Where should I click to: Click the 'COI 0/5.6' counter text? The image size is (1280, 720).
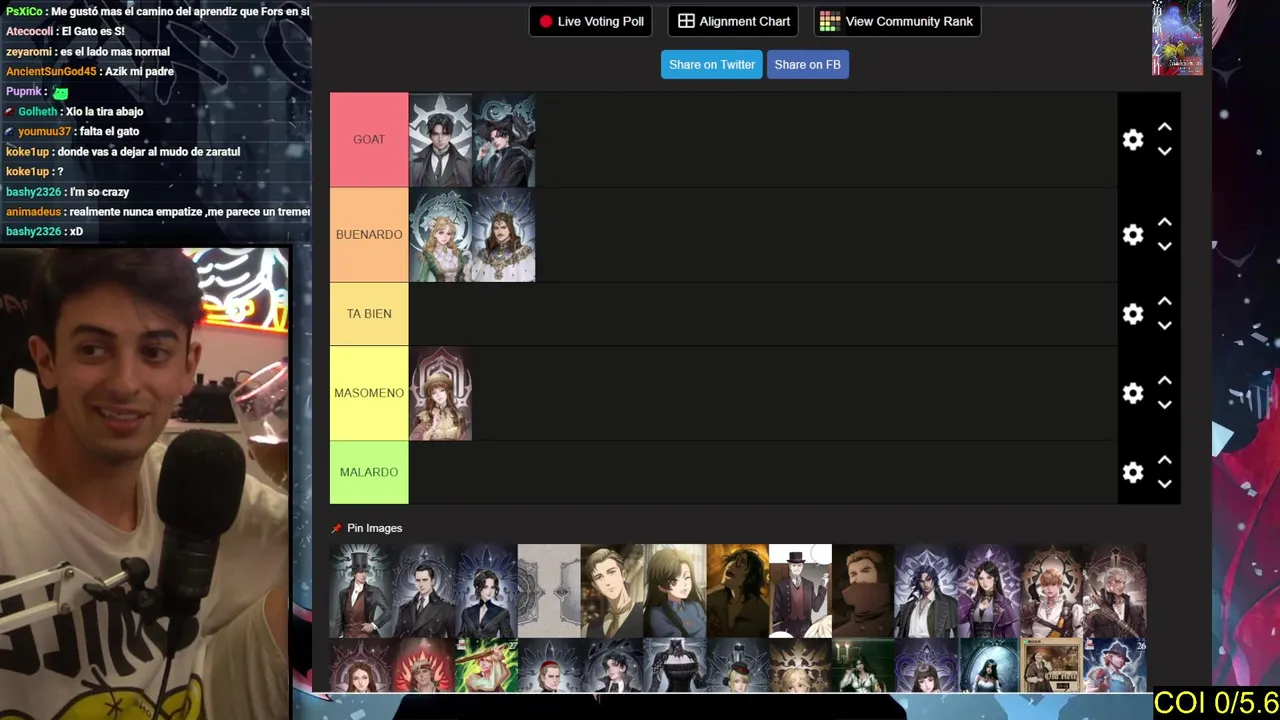[1216, 702]
